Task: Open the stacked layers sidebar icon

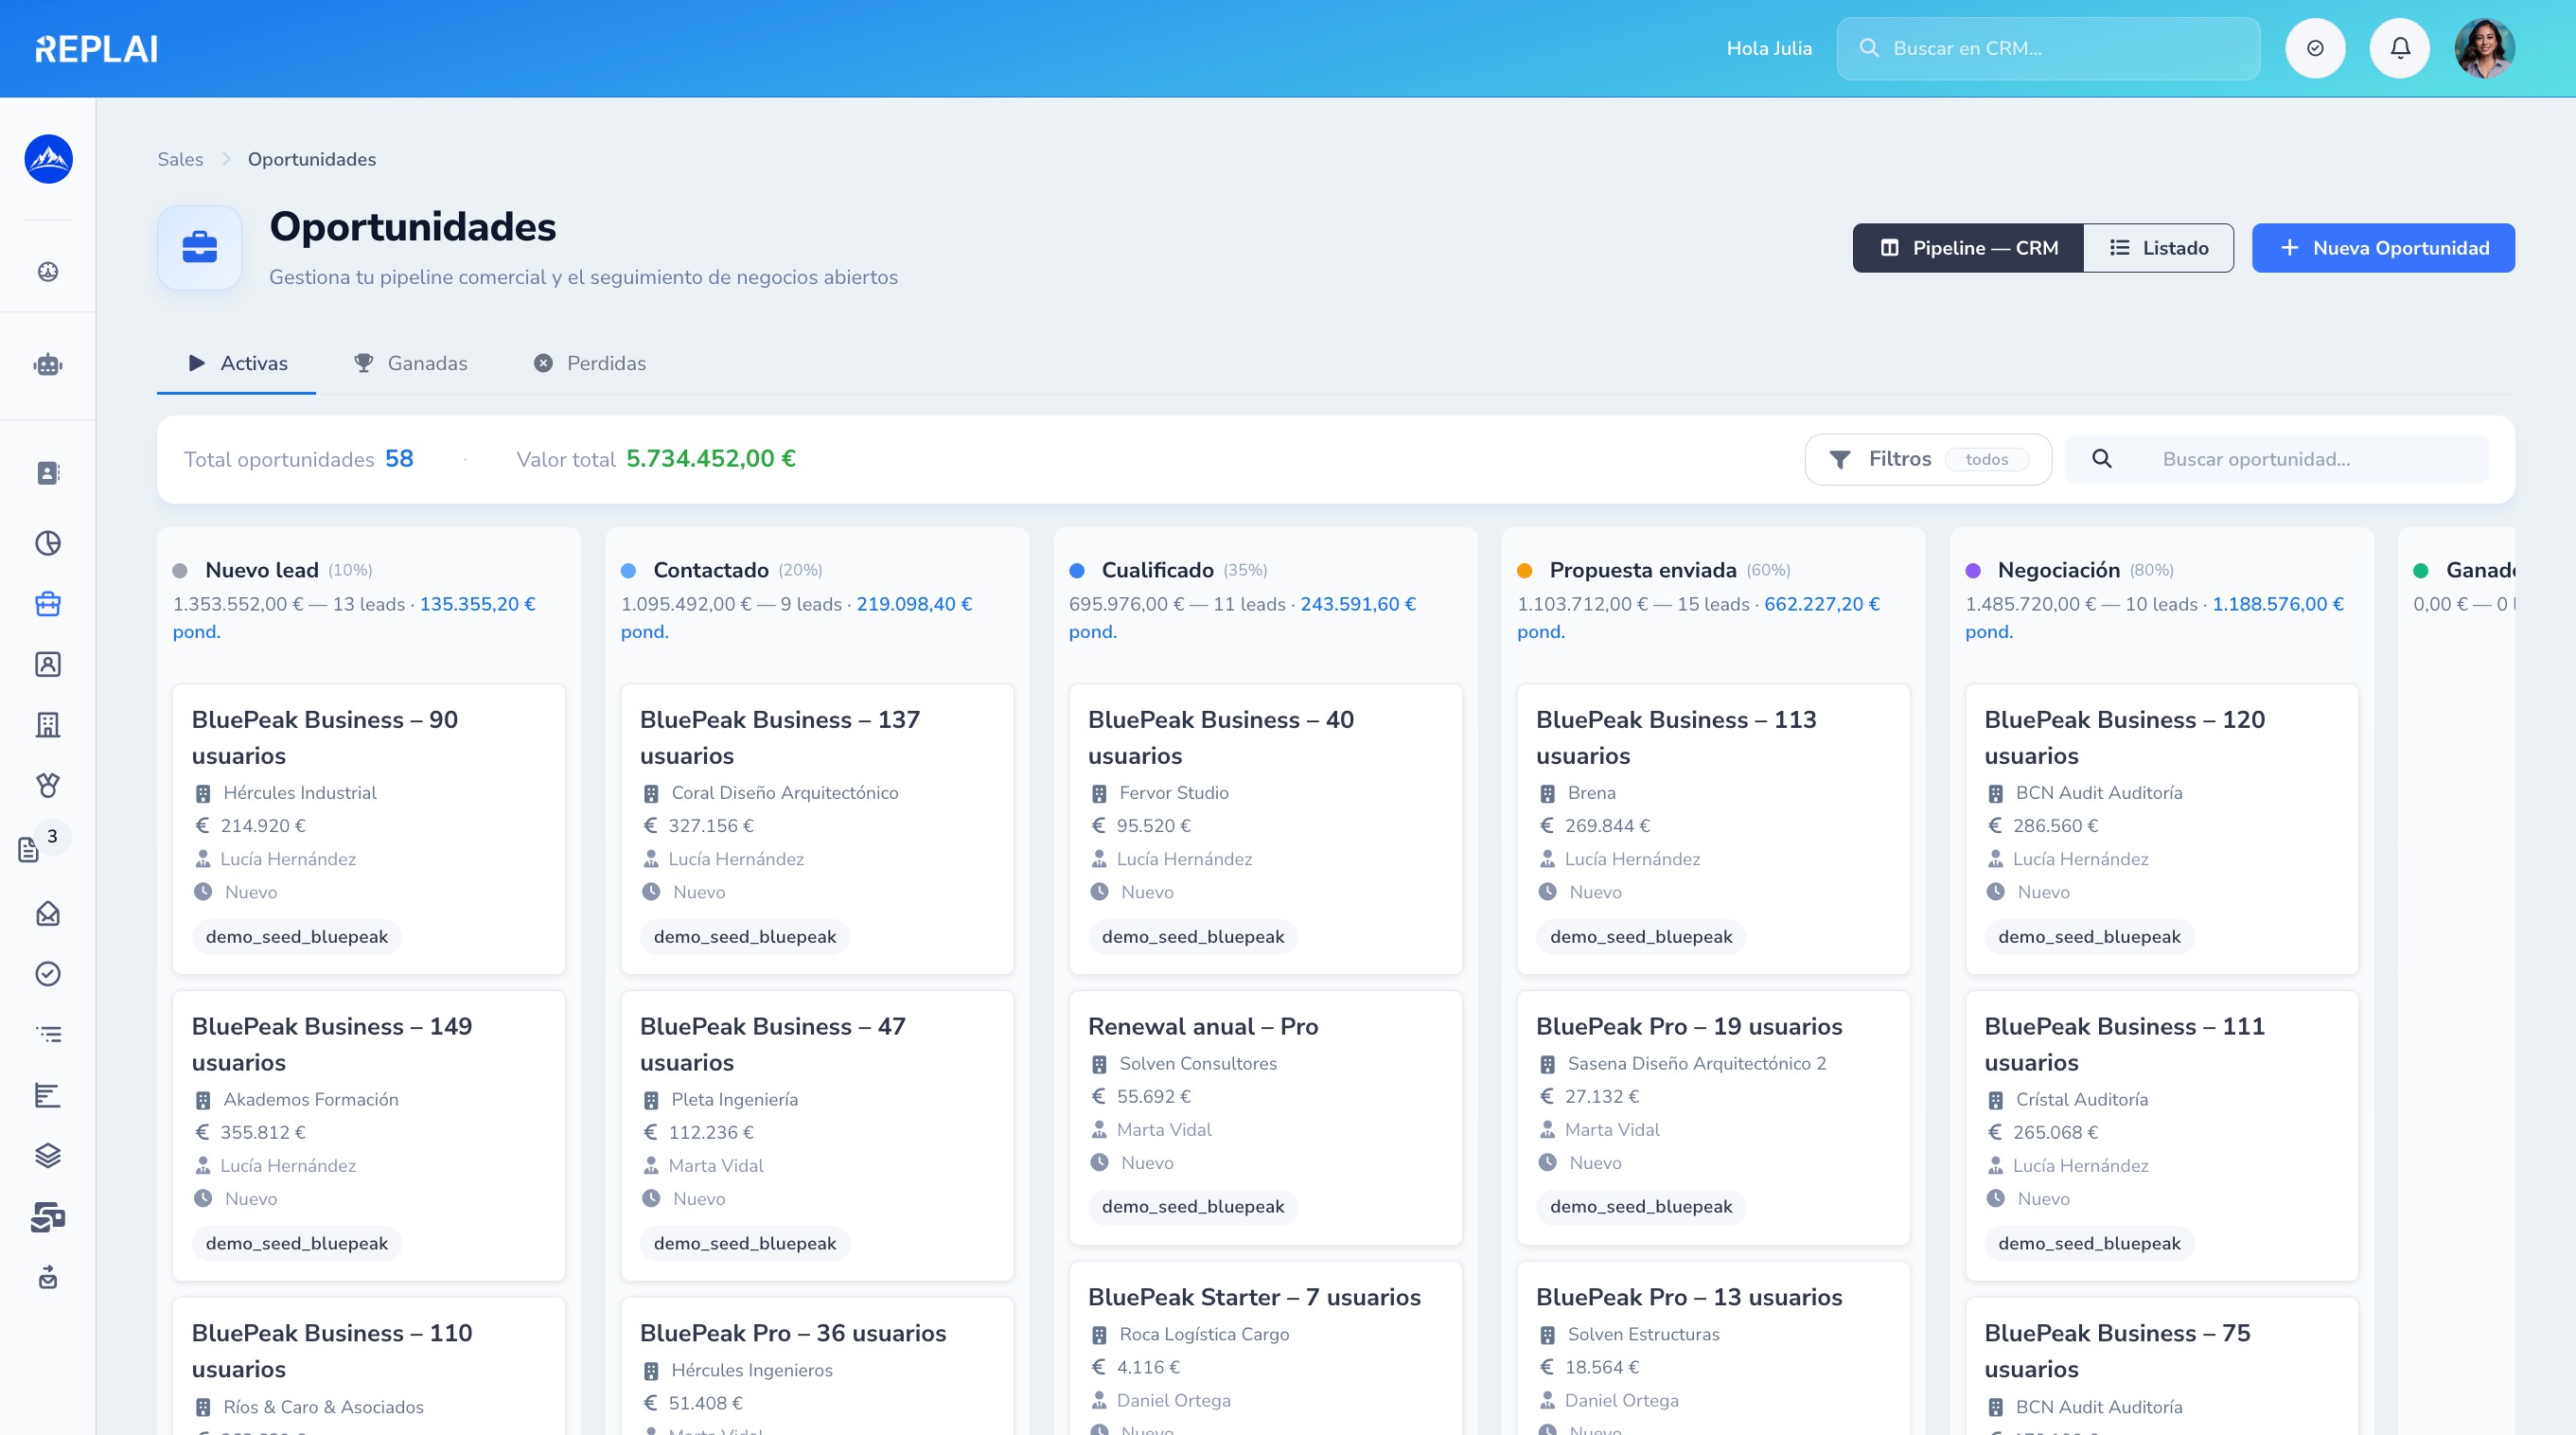Action: 48,1156
